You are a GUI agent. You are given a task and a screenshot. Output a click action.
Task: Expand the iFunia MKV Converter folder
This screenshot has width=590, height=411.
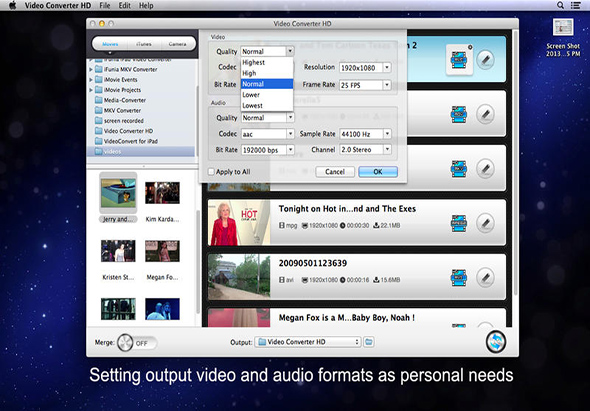coord(91,70)
